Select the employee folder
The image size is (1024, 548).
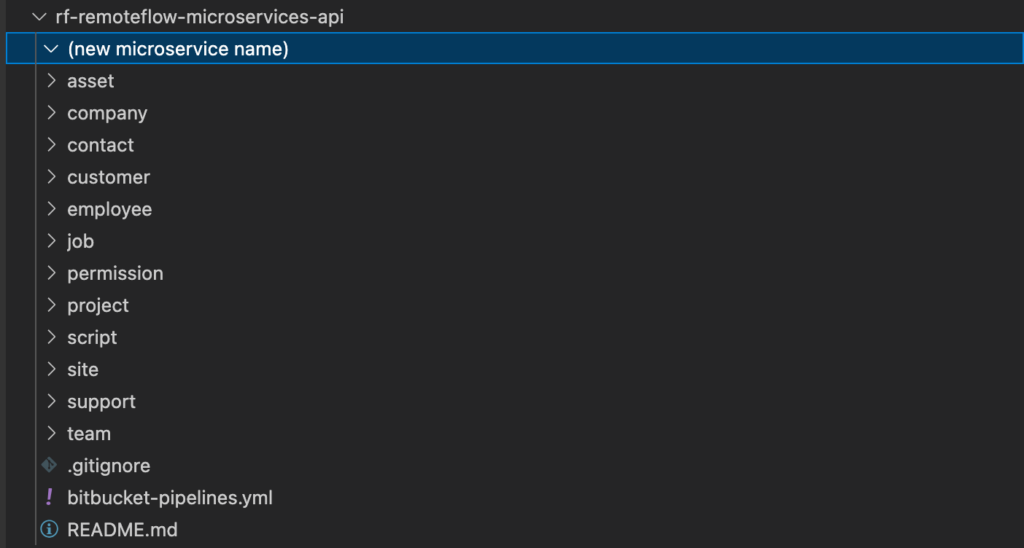coord(109,209)
